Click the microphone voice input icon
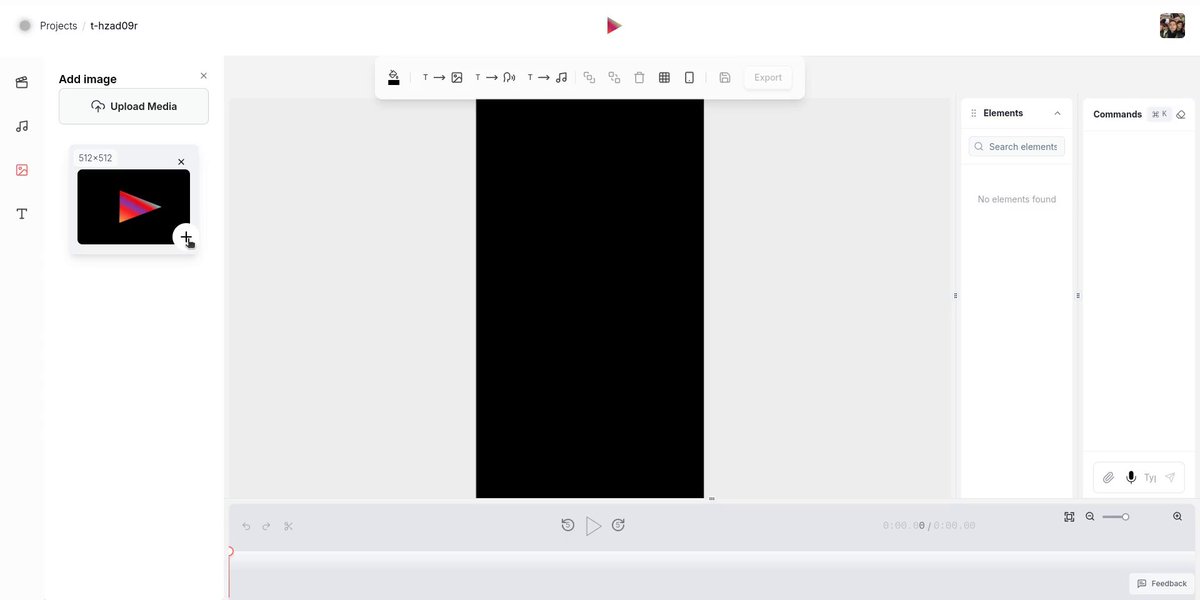This screenshot has width=1200, height=600. [x=1131, y=478]
